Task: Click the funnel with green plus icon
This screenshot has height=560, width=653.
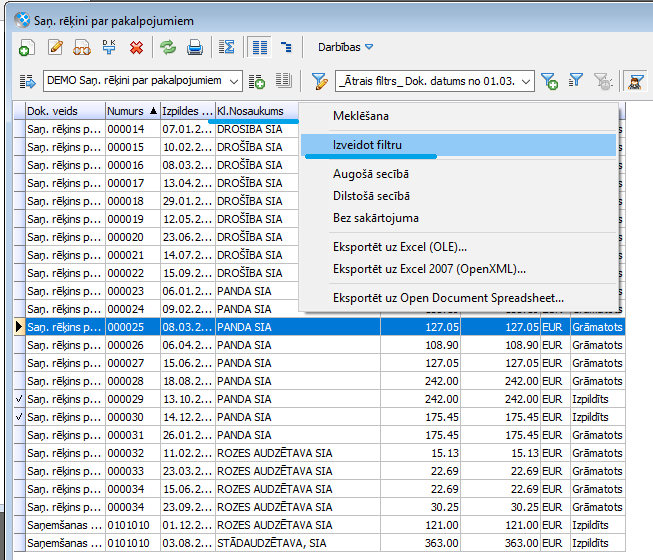Action: (548, 81)
